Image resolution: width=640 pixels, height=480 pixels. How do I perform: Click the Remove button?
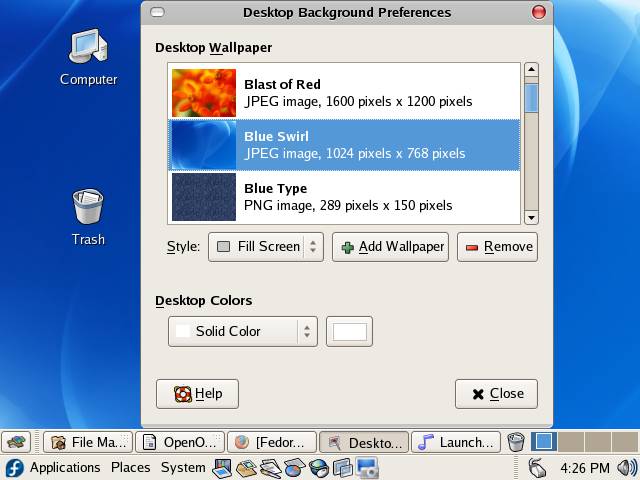497,246
